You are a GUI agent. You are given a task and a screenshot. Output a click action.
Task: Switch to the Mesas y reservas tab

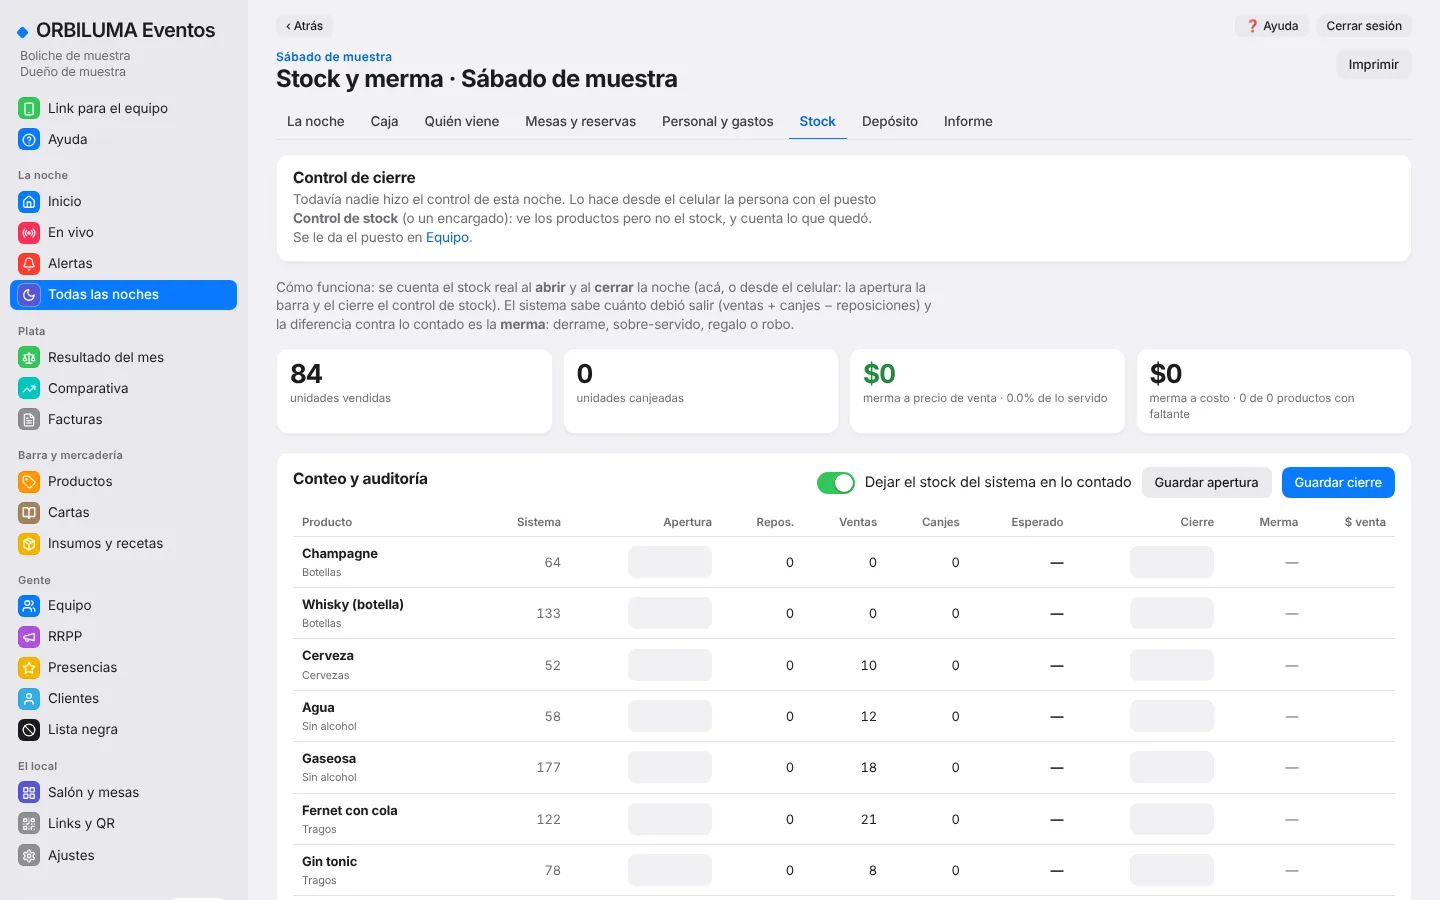tap(581, 121)
